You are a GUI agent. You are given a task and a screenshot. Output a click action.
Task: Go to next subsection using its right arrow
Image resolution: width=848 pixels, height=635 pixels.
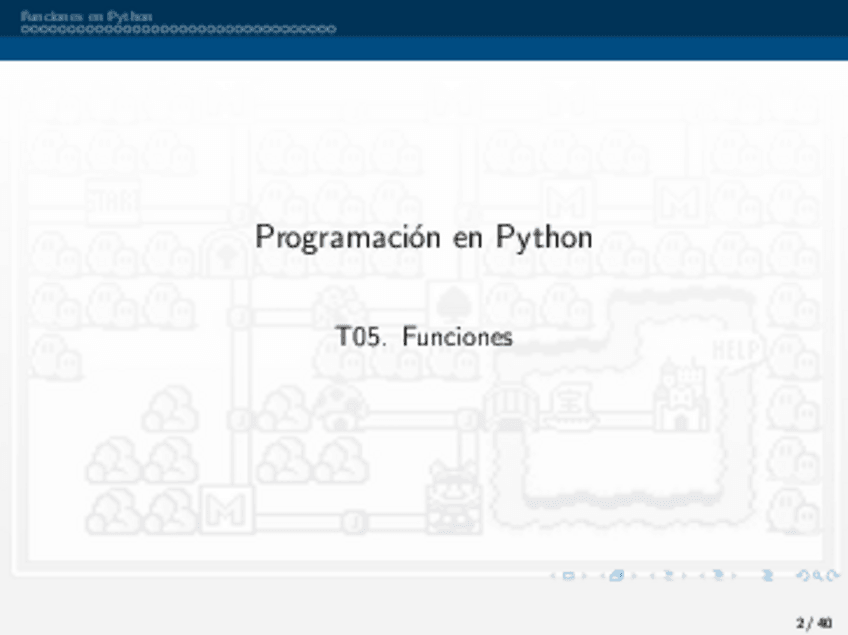pos(683,575)
